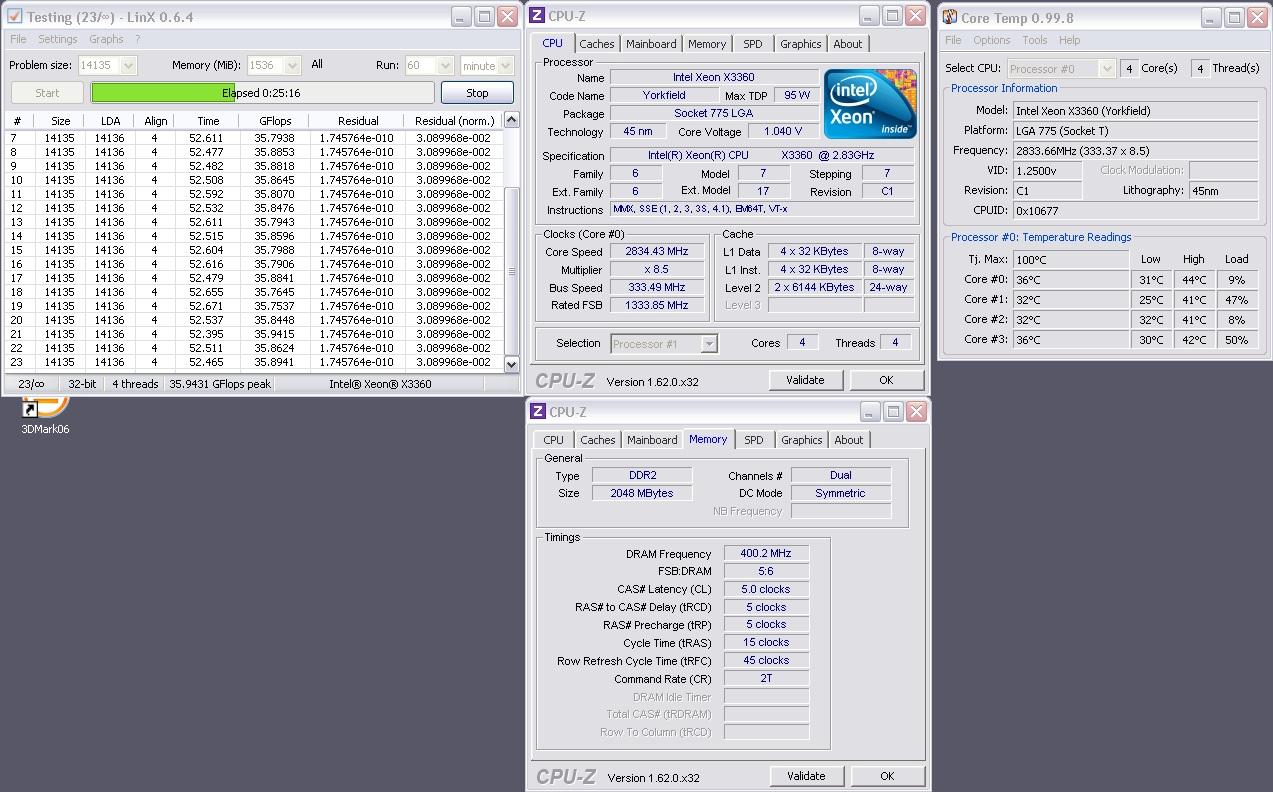Click the Core Temp title bar icon
1273x792 pixels.
point(949,16)
